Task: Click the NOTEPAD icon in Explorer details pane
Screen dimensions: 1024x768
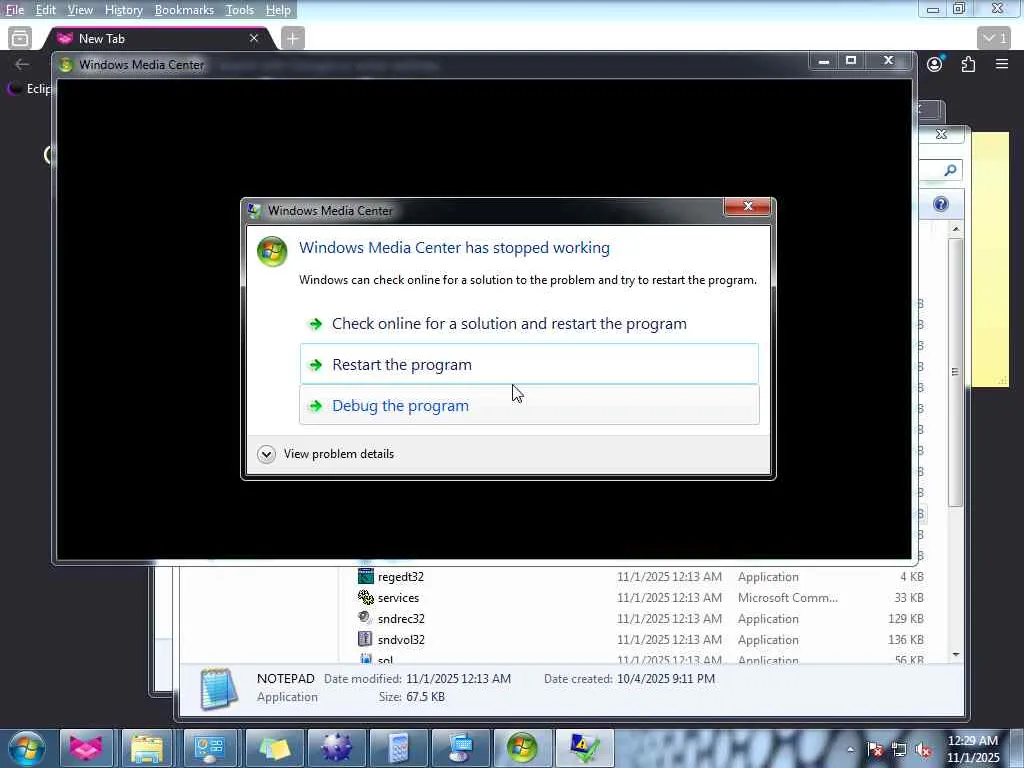Action: [219, 688]
